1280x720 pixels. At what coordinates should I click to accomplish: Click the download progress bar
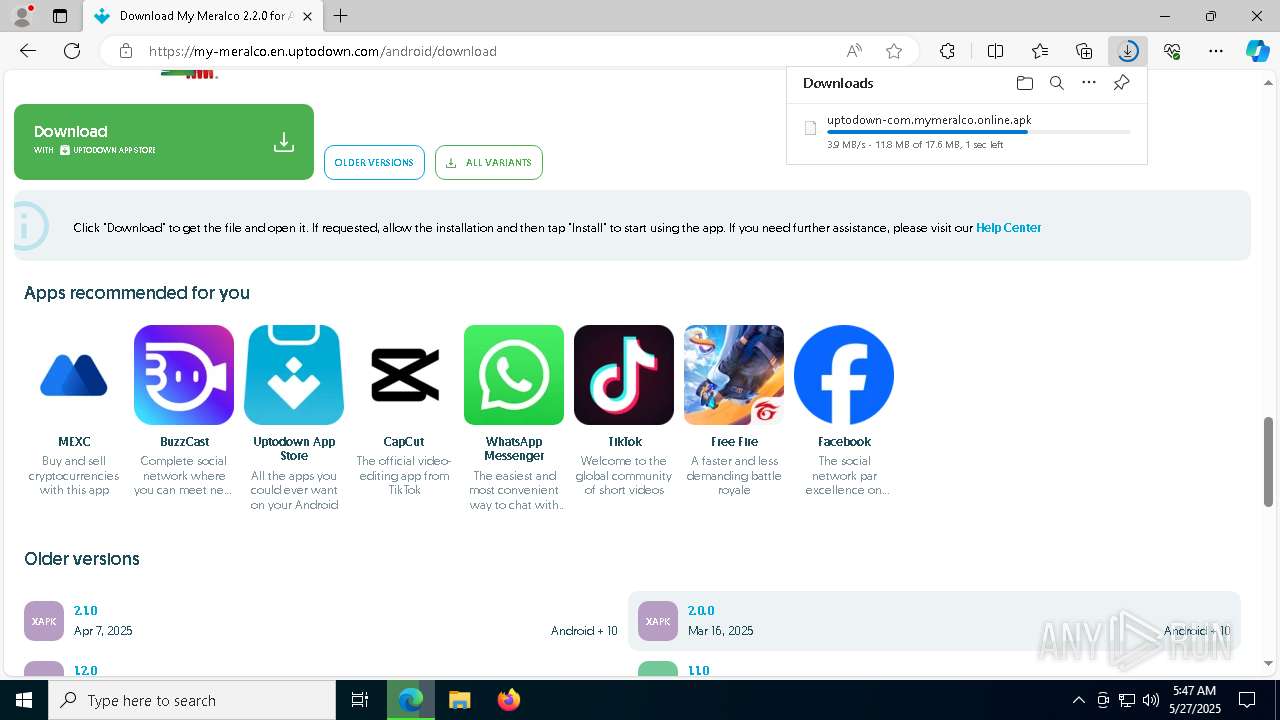978,132
